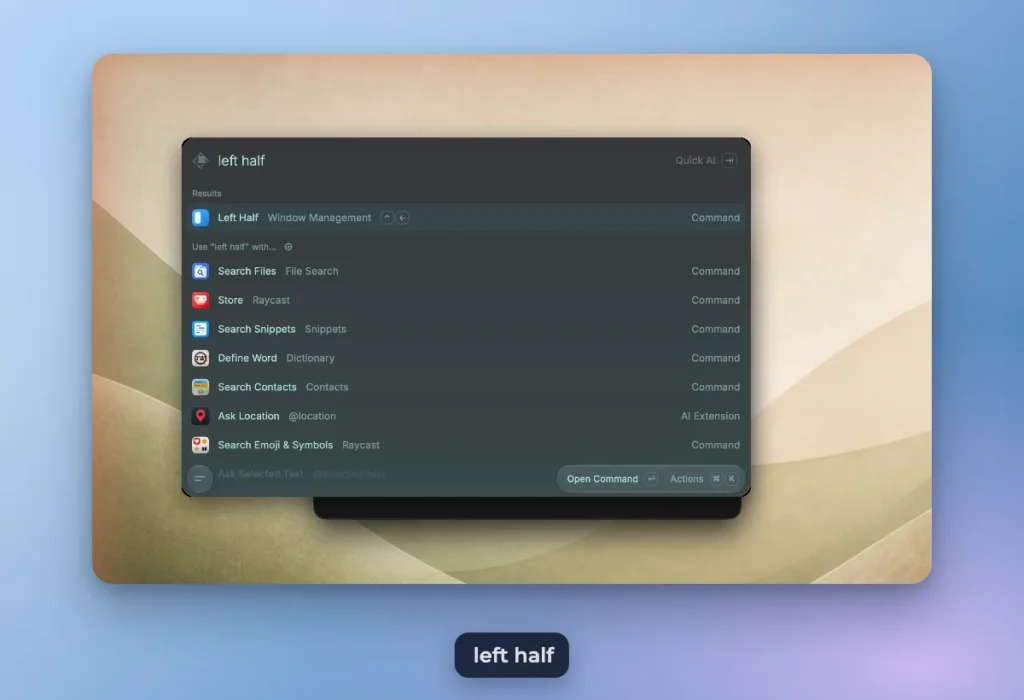Click 'Command' label on the Left Half row
This screenshot has height=700, width=1024.
[716, 217]
